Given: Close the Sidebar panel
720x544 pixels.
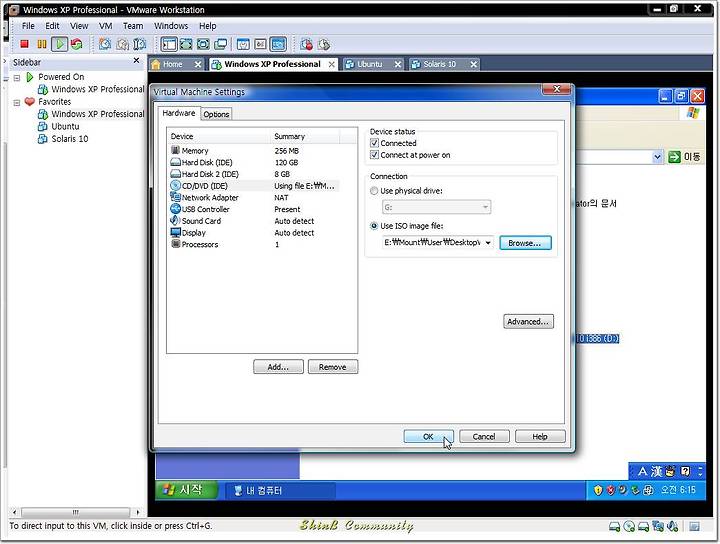Looking at the screenshot, I should click(136, 61).
